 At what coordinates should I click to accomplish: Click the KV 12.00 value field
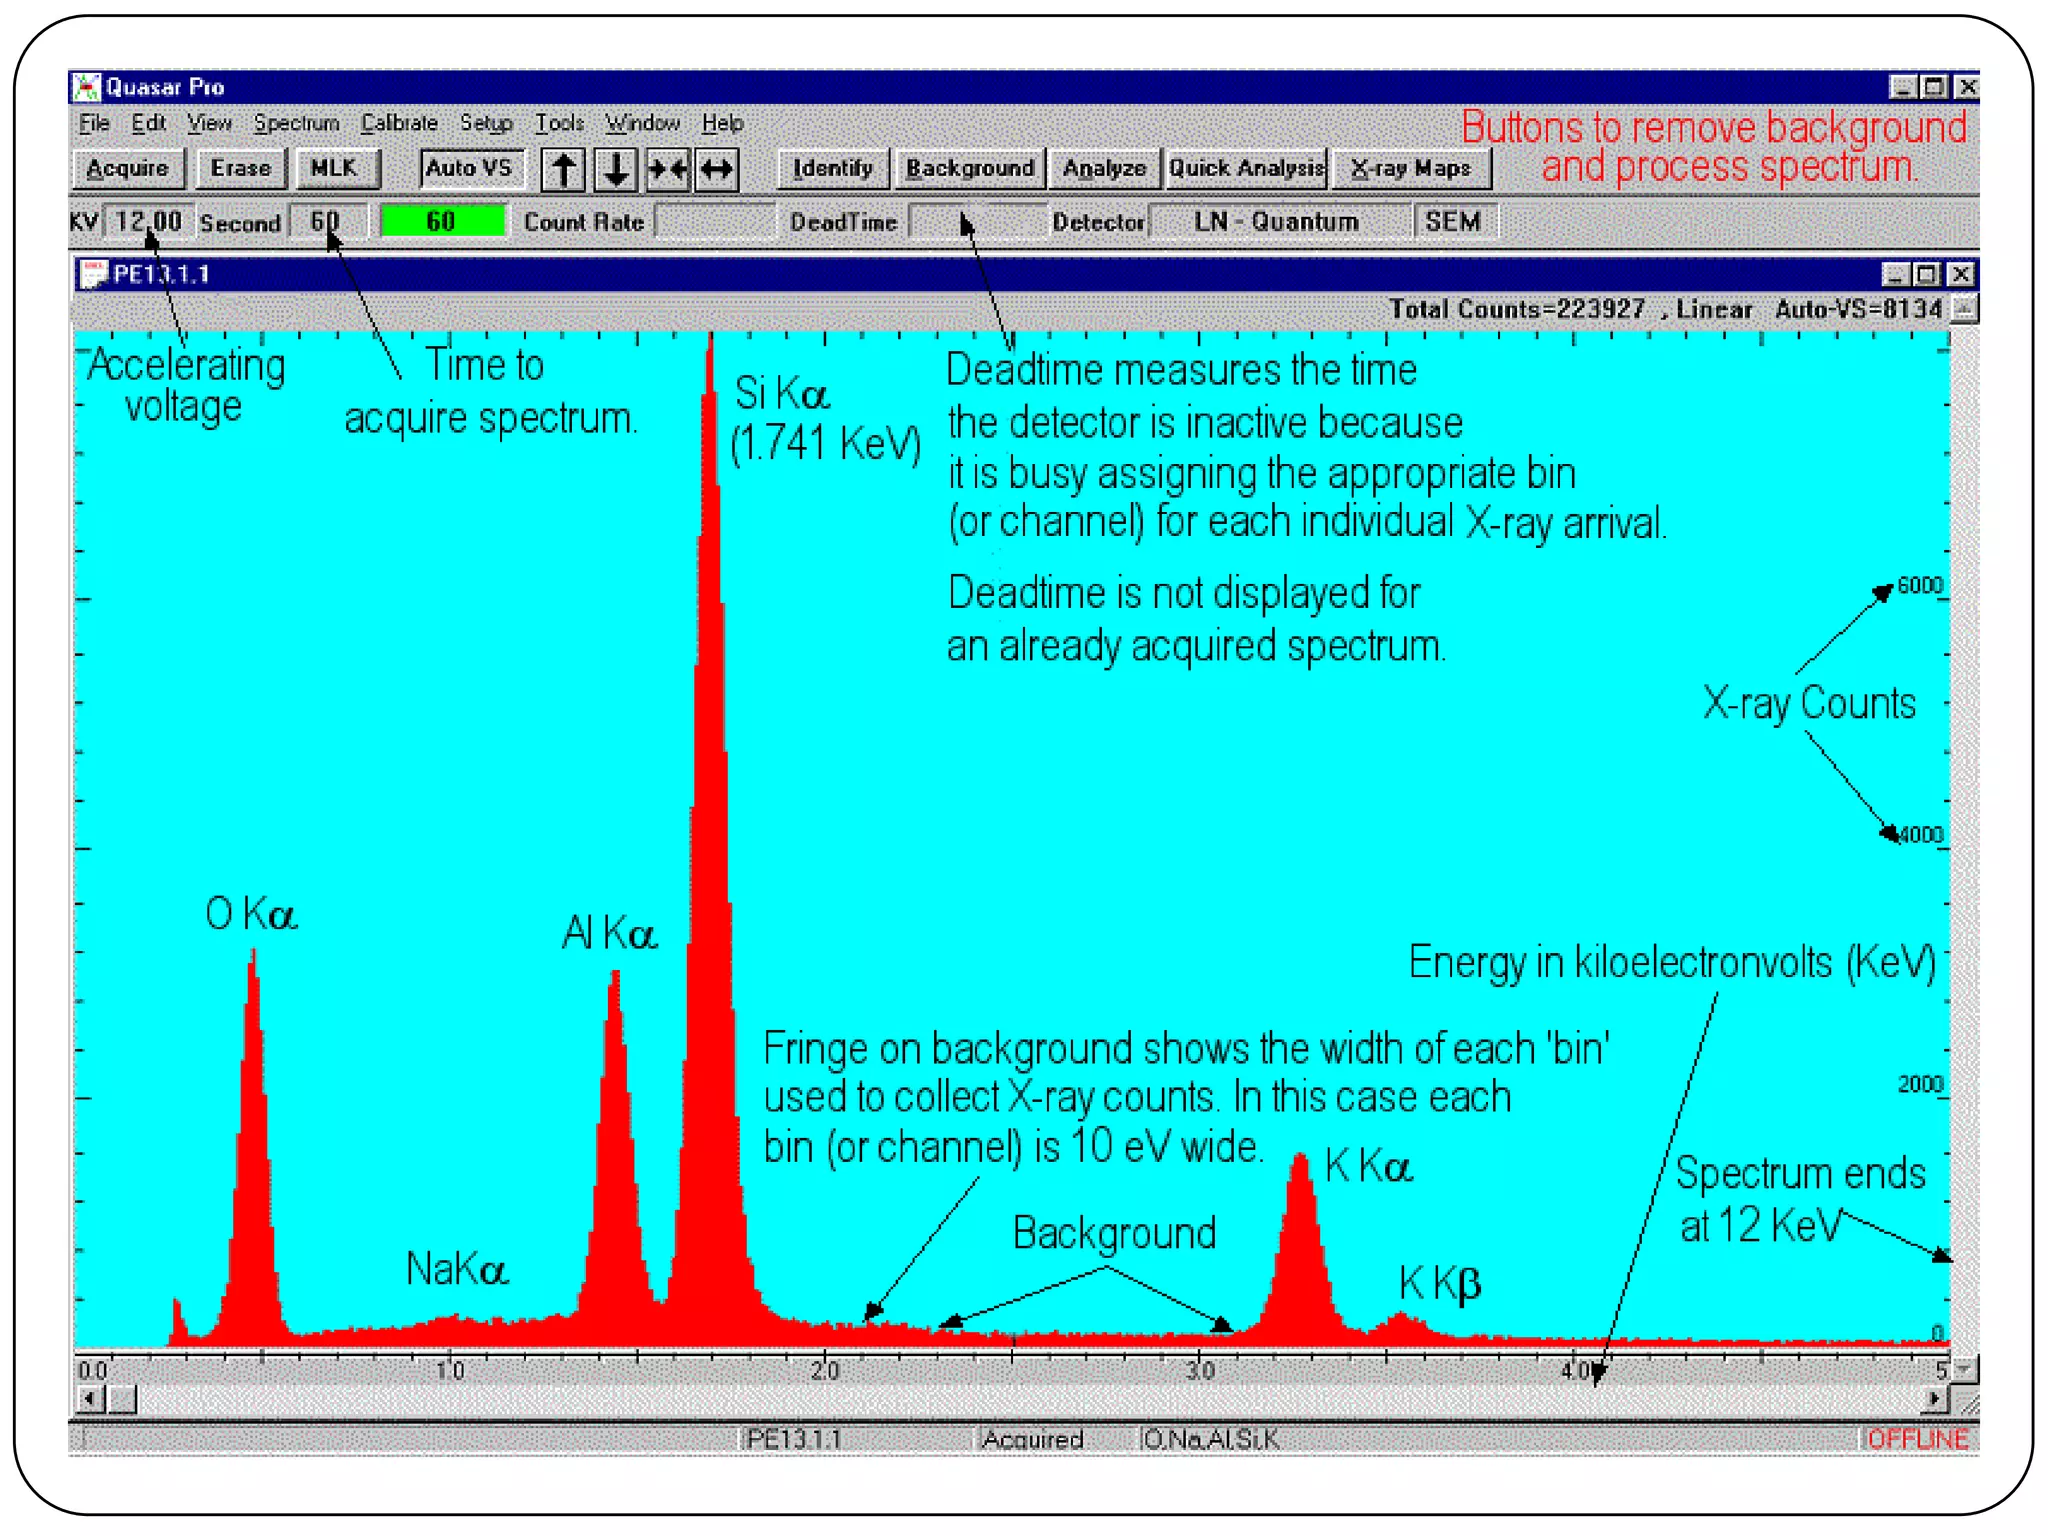148,221
